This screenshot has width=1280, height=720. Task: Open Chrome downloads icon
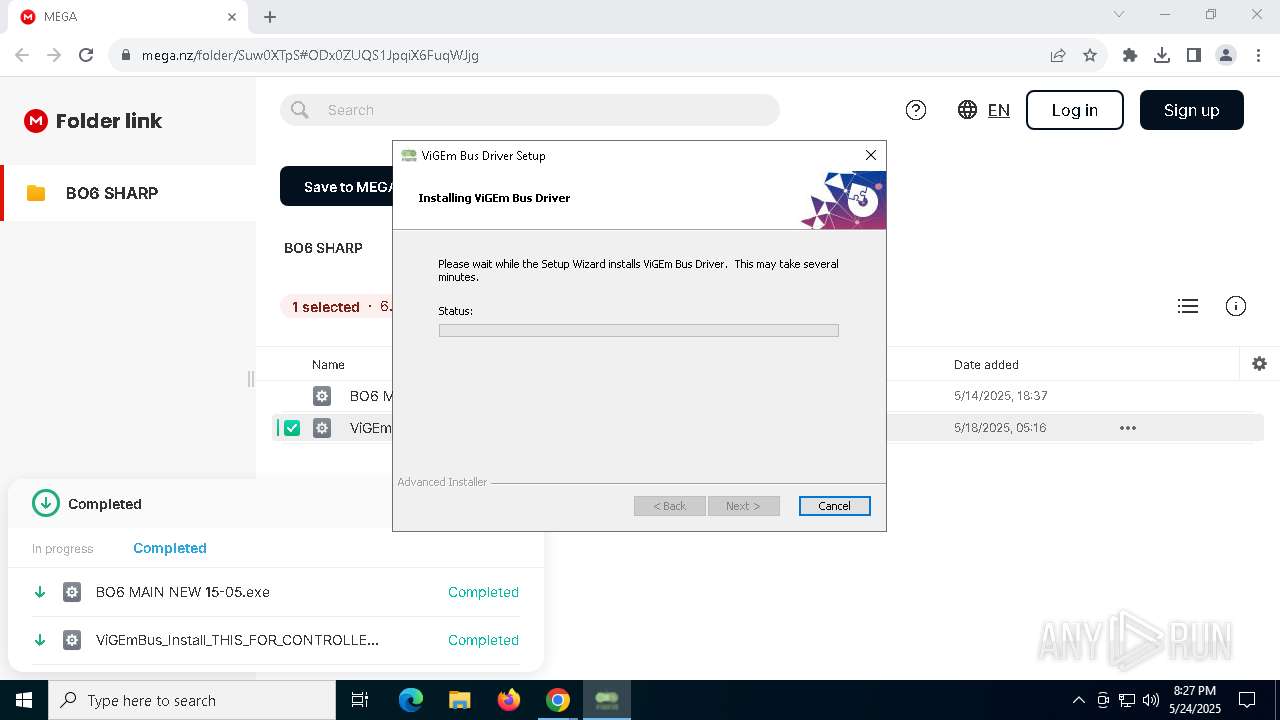click(1162, 55)
